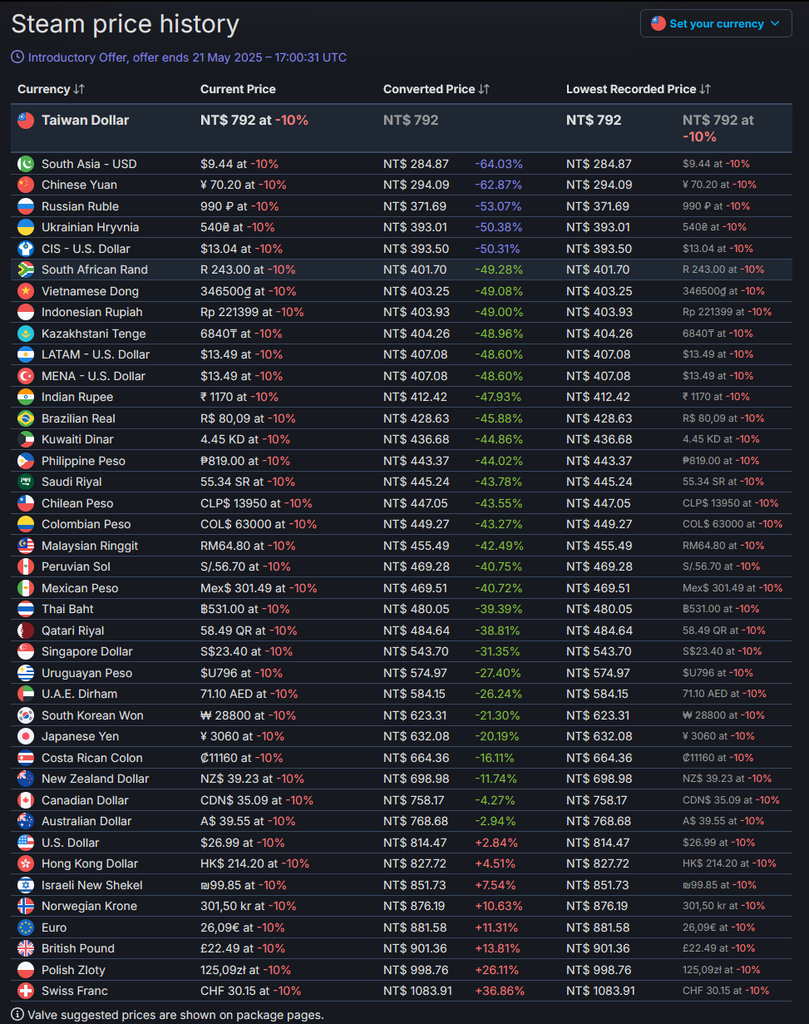Viewport: 809px width, 1024px height.
Task: Click the Brazilian Real flag icon
Action: tap(25, 419)
